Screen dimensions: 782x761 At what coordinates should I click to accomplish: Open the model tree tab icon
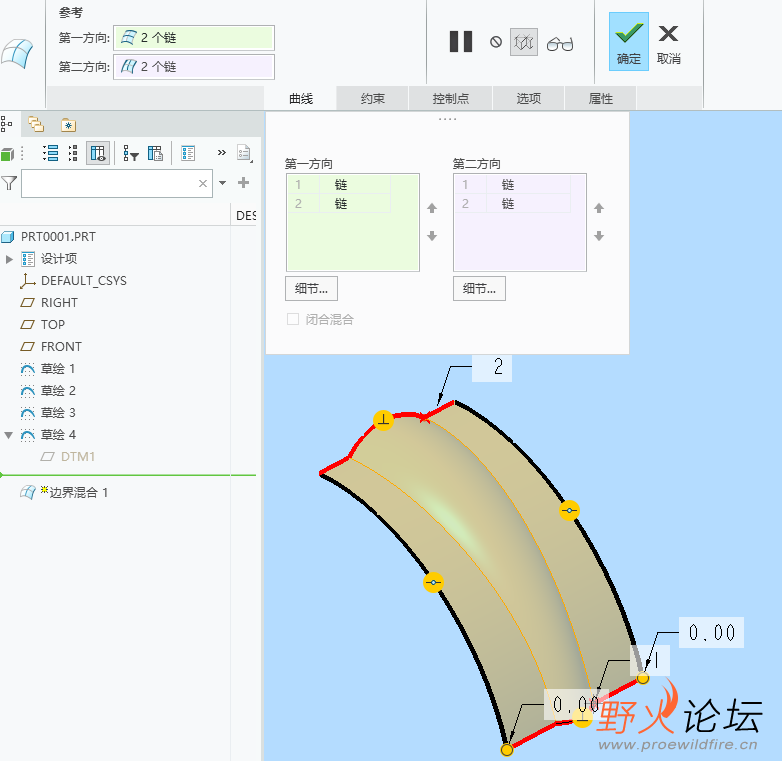click(x=6, y=124)
